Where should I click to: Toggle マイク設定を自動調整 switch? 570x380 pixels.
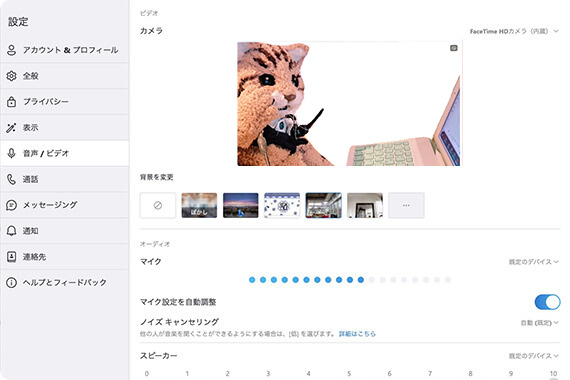(x=547, y=302)
